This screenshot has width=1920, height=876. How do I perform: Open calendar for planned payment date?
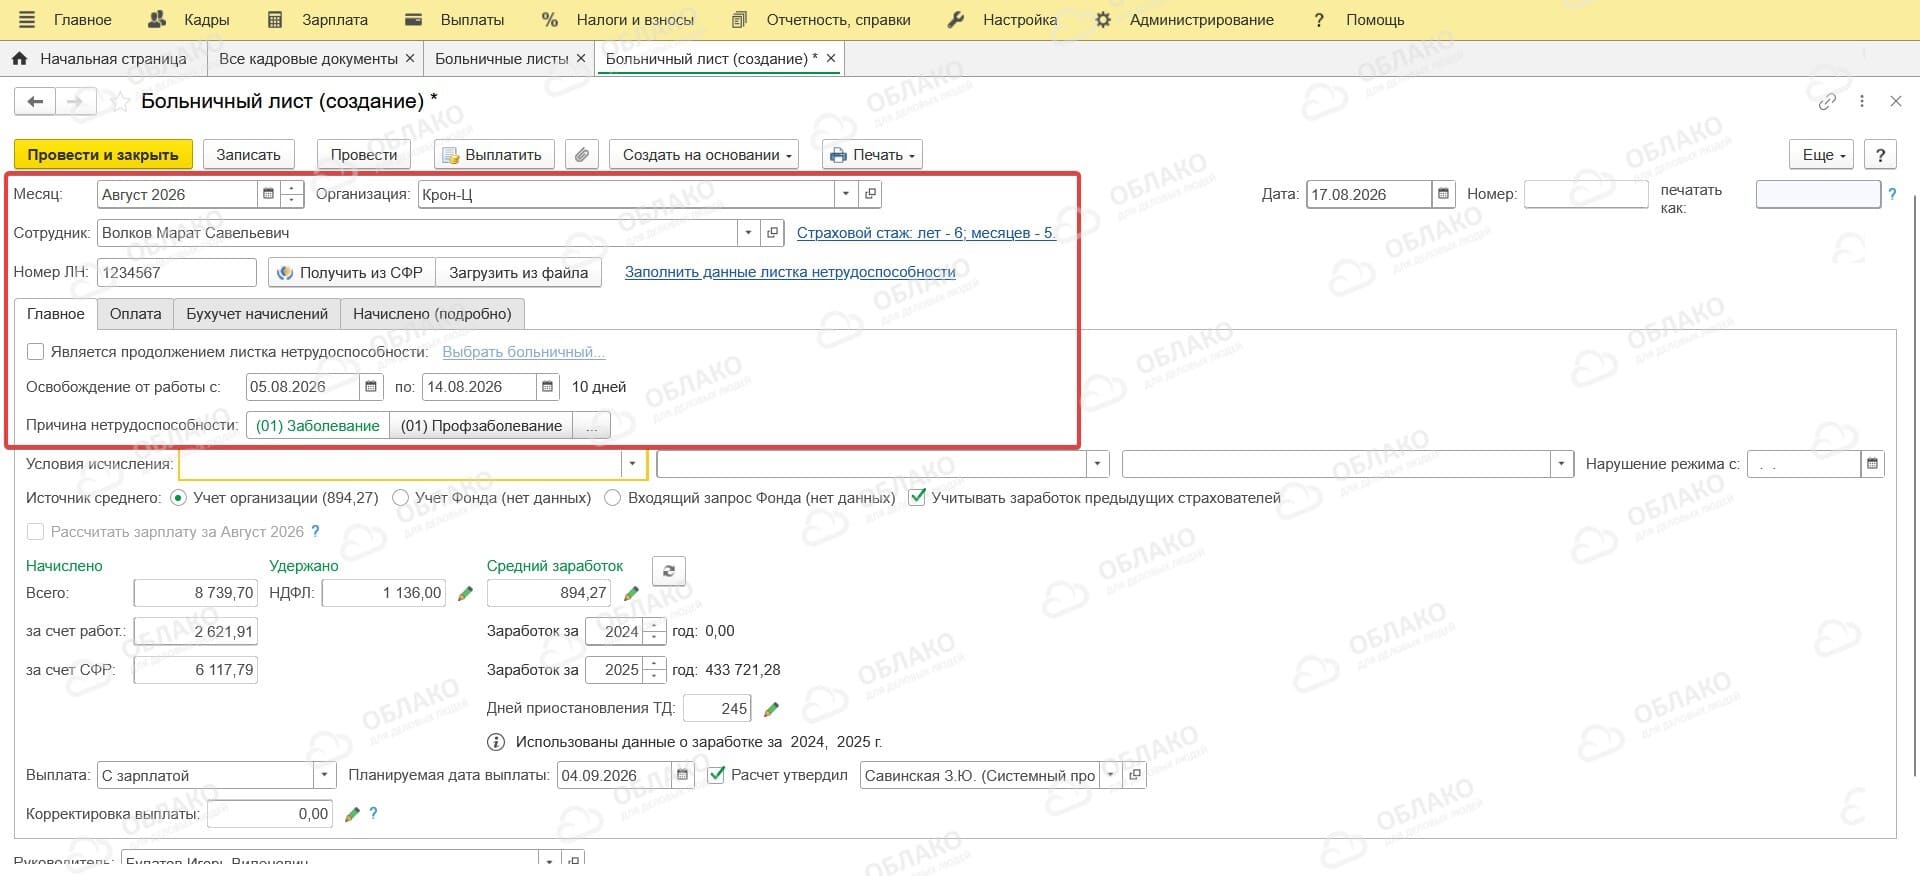pos(683,775)
